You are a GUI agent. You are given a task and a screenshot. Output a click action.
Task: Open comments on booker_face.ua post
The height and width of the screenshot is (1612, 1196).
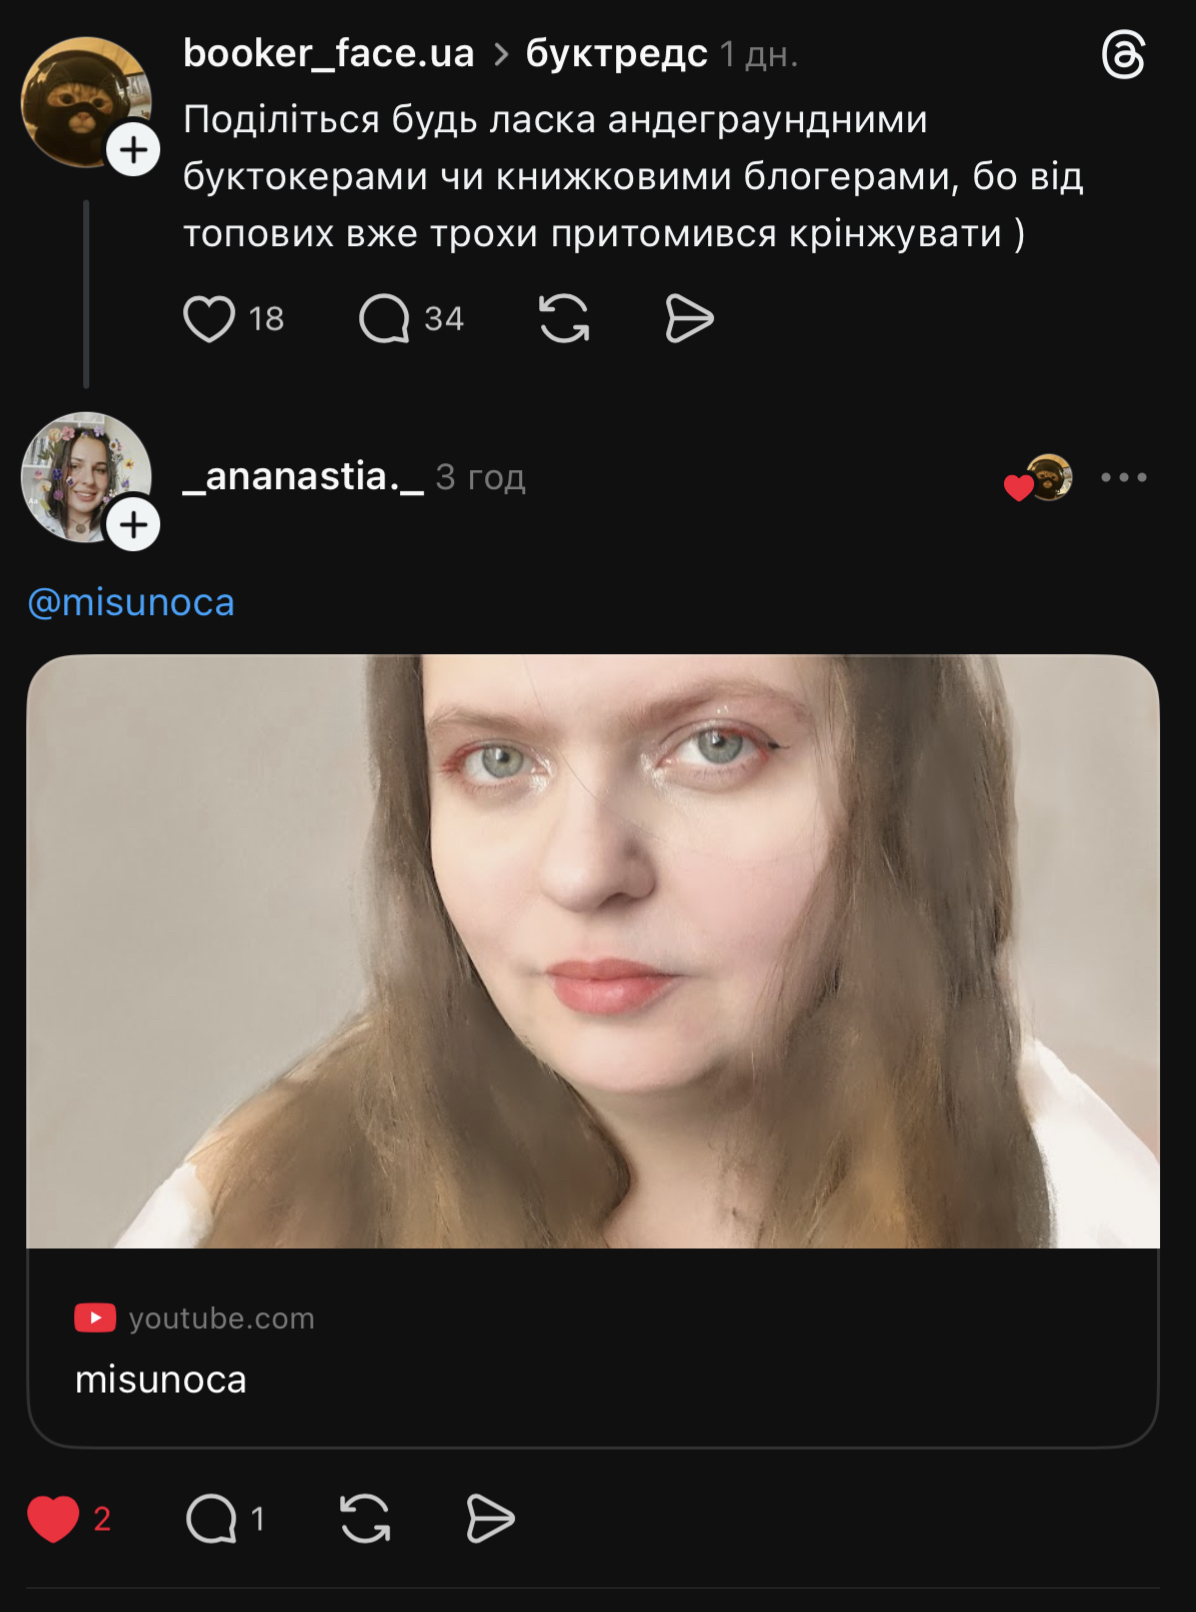point(385,319)
